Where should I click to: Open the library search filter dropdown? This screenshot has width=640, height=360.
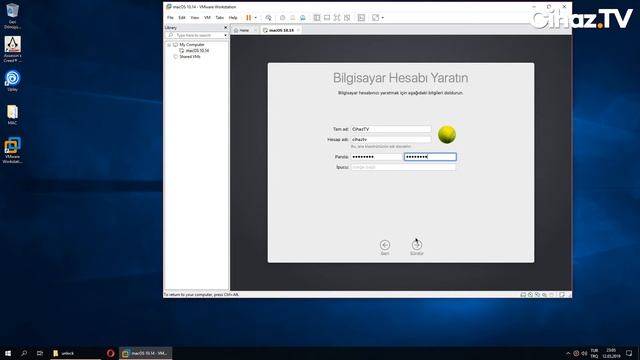coord(225,36)
